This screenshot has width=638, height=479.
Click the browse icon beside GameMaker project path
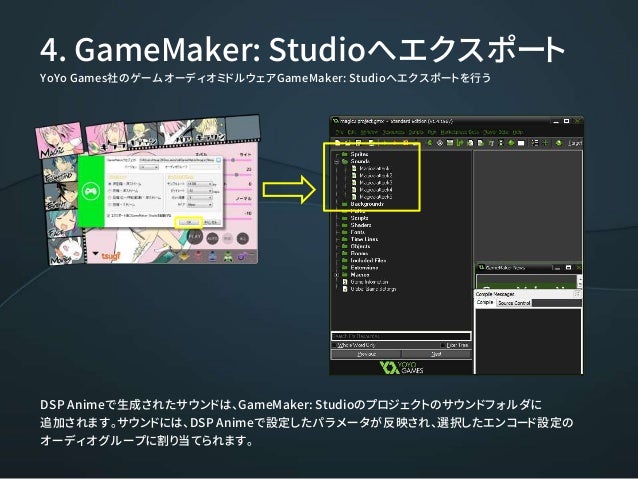(x=218, y=160)
